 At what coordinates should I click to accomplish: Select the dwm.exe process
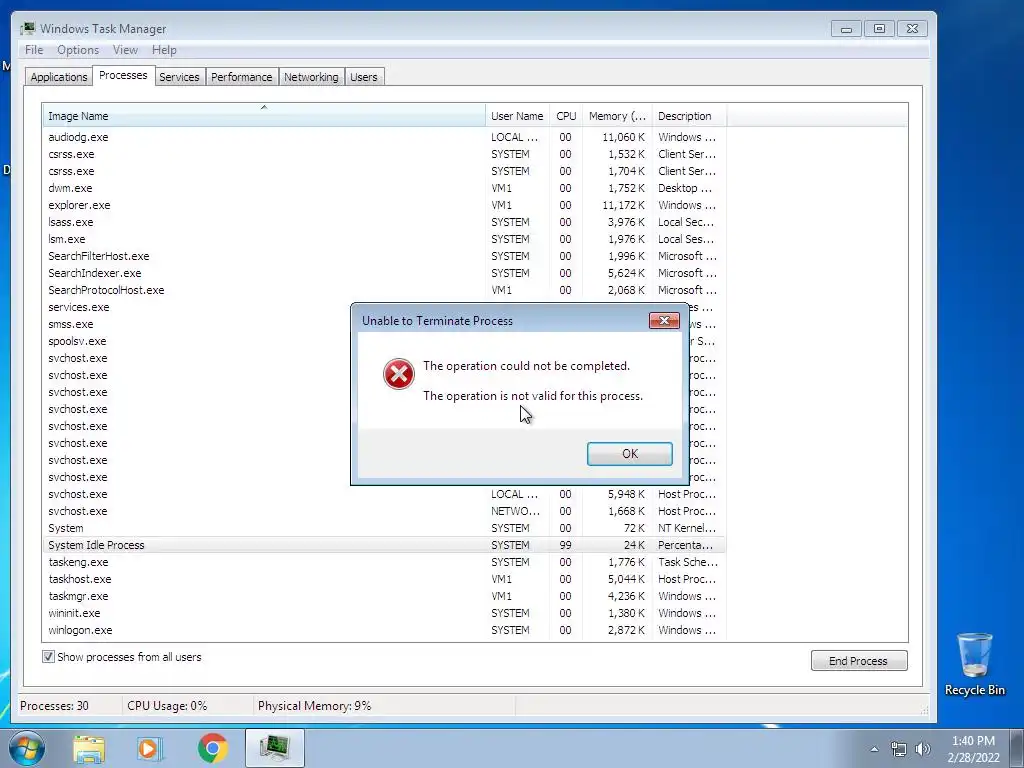(x=384, y=188)
